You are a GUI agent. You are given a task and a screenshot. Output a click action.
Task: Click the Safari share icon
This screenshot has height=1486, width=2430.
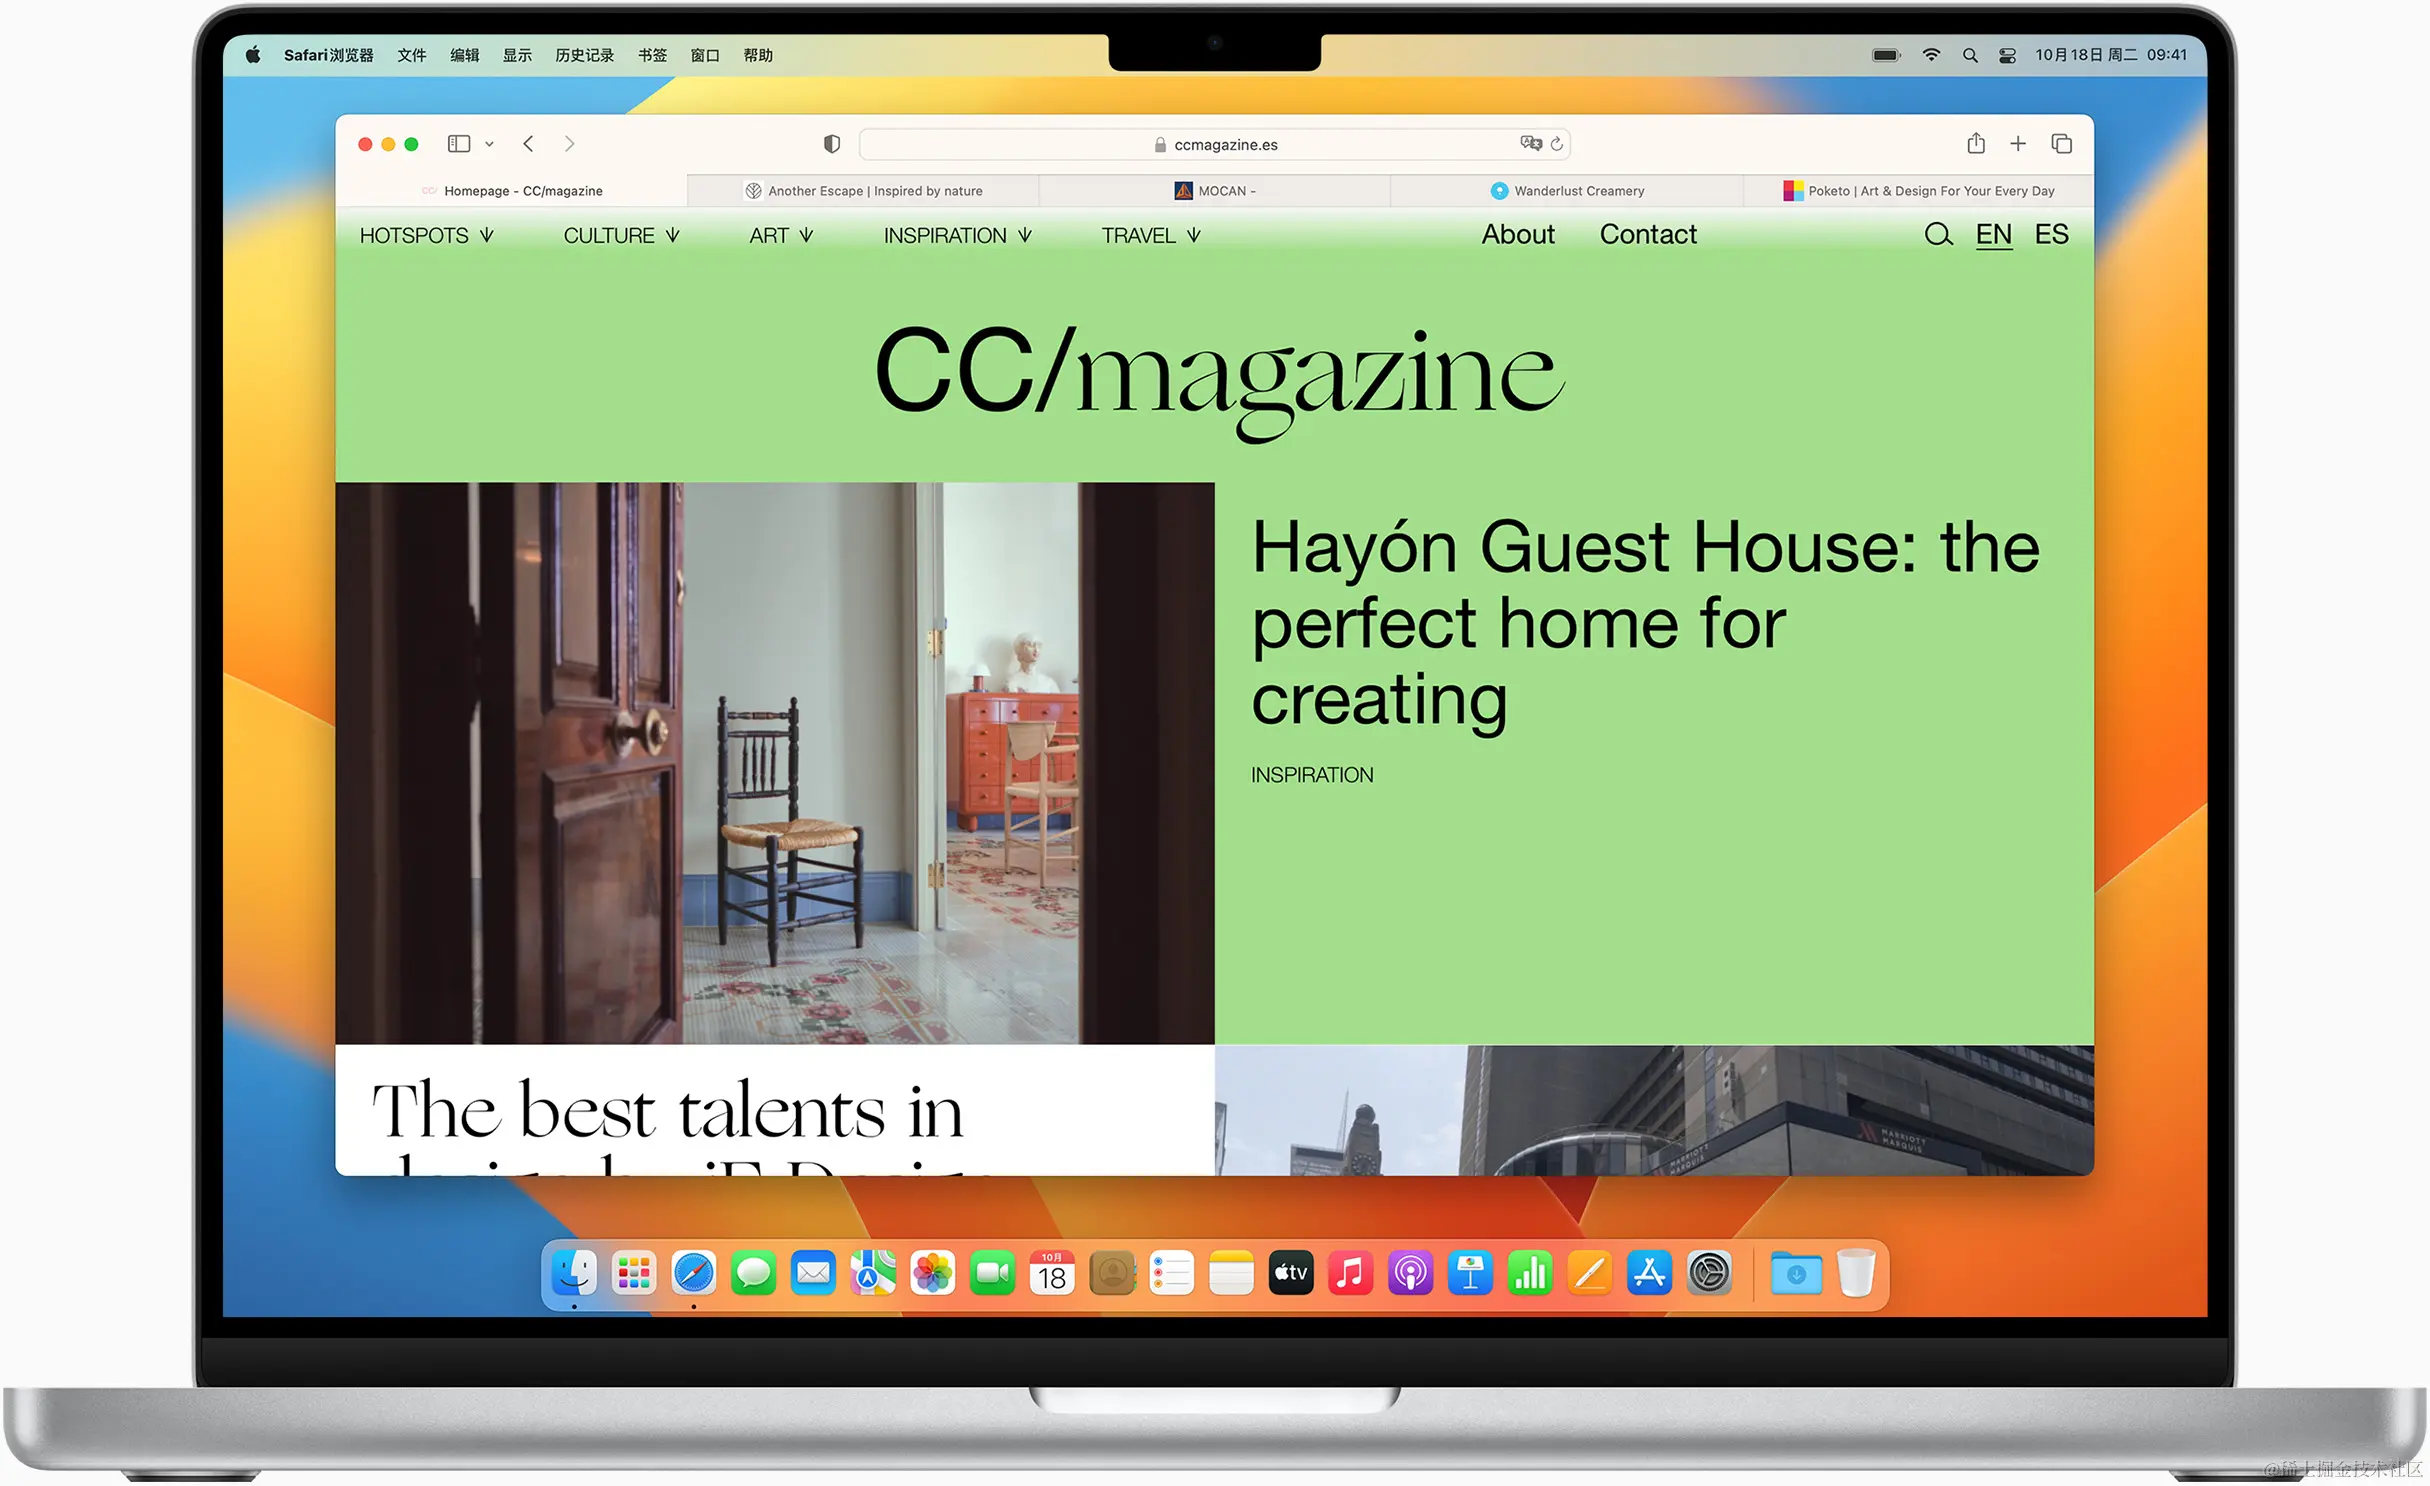point(1975,144)
